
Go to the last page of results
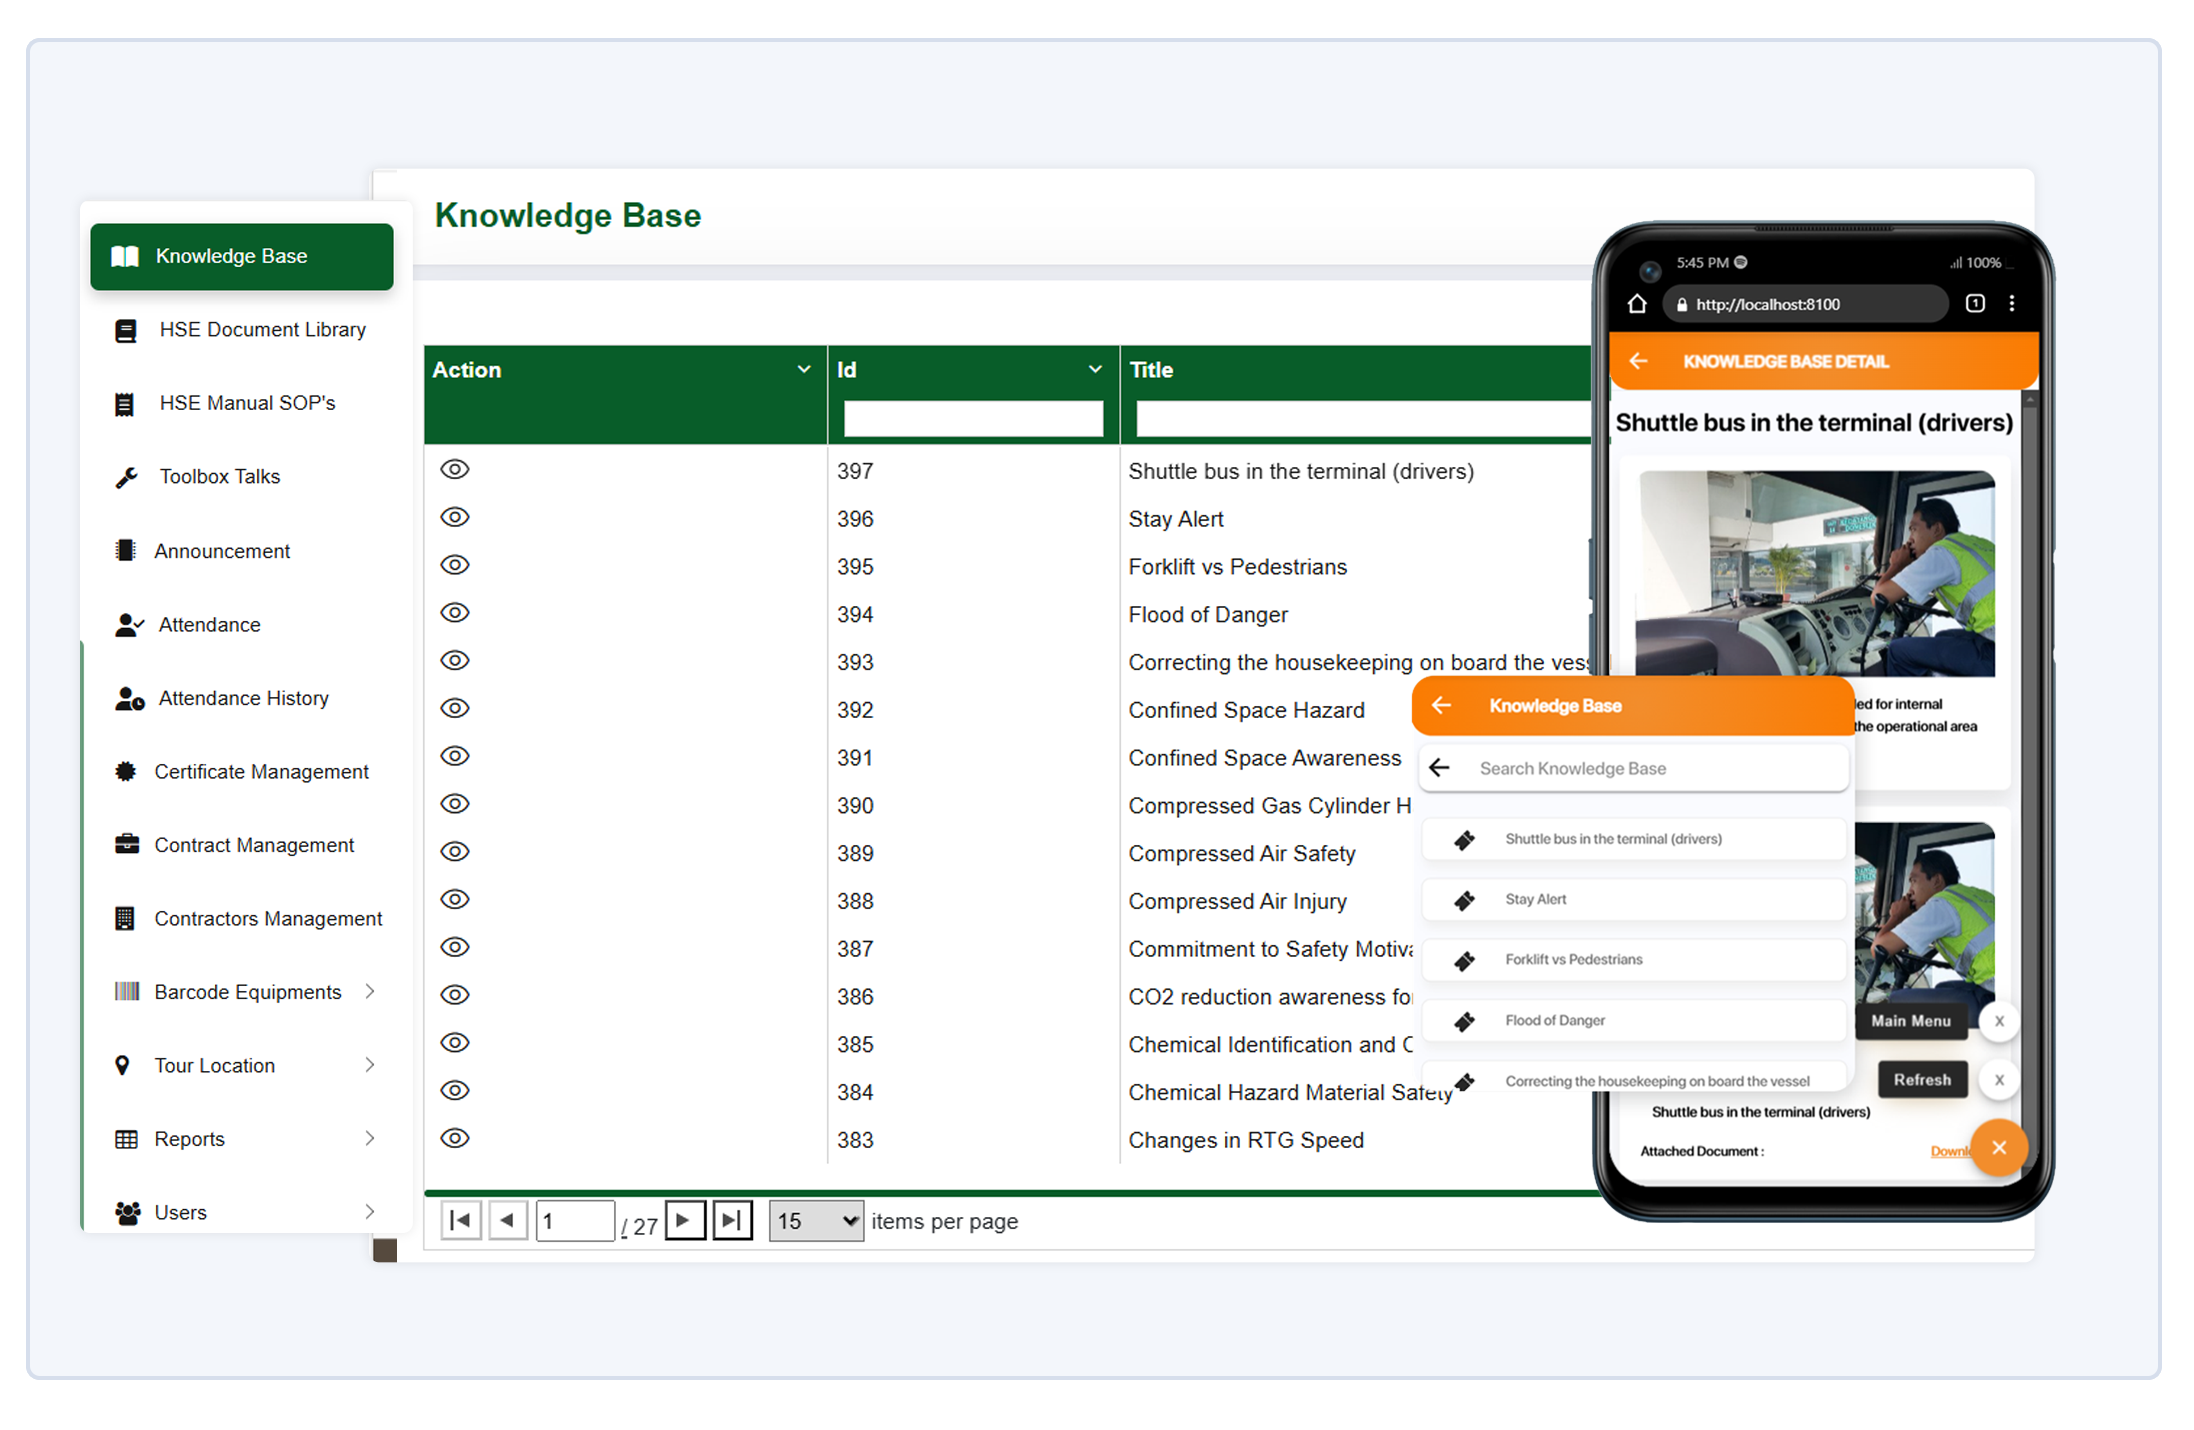pyautogui.click(x=732, y=1220)
